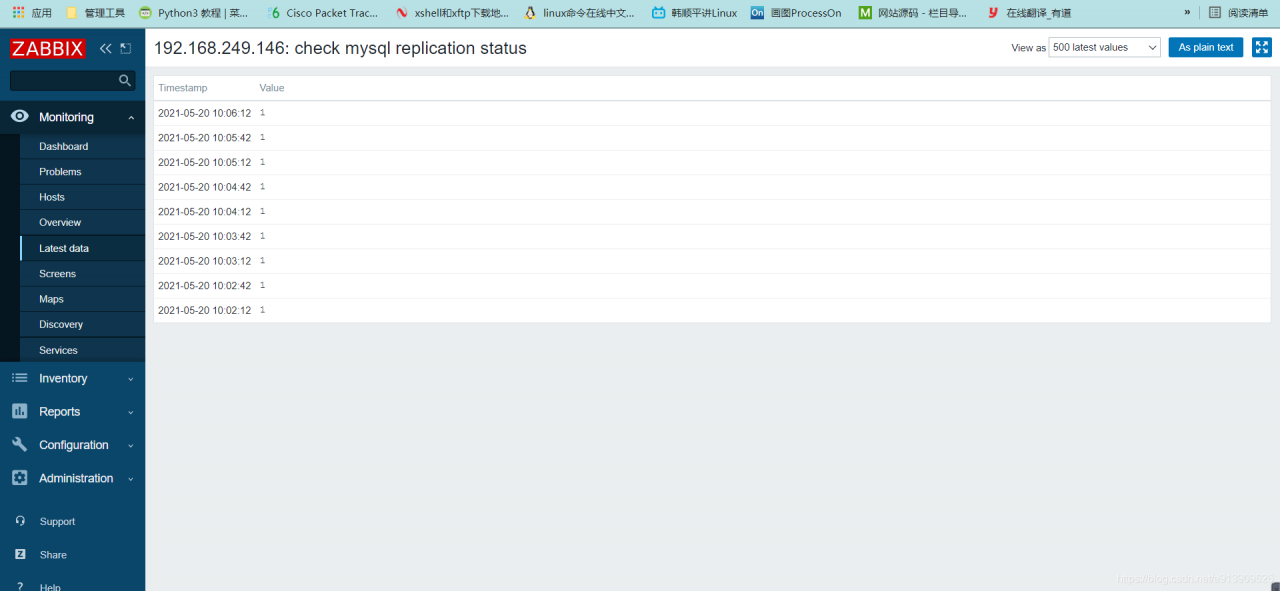Click the Share Z icon
Image resolution: width=1280 pixels, height=591 pixels.
[20, 554]
